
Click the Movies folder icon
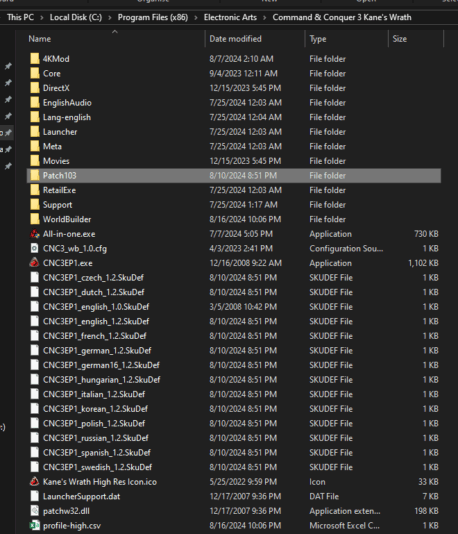(35, 161)
